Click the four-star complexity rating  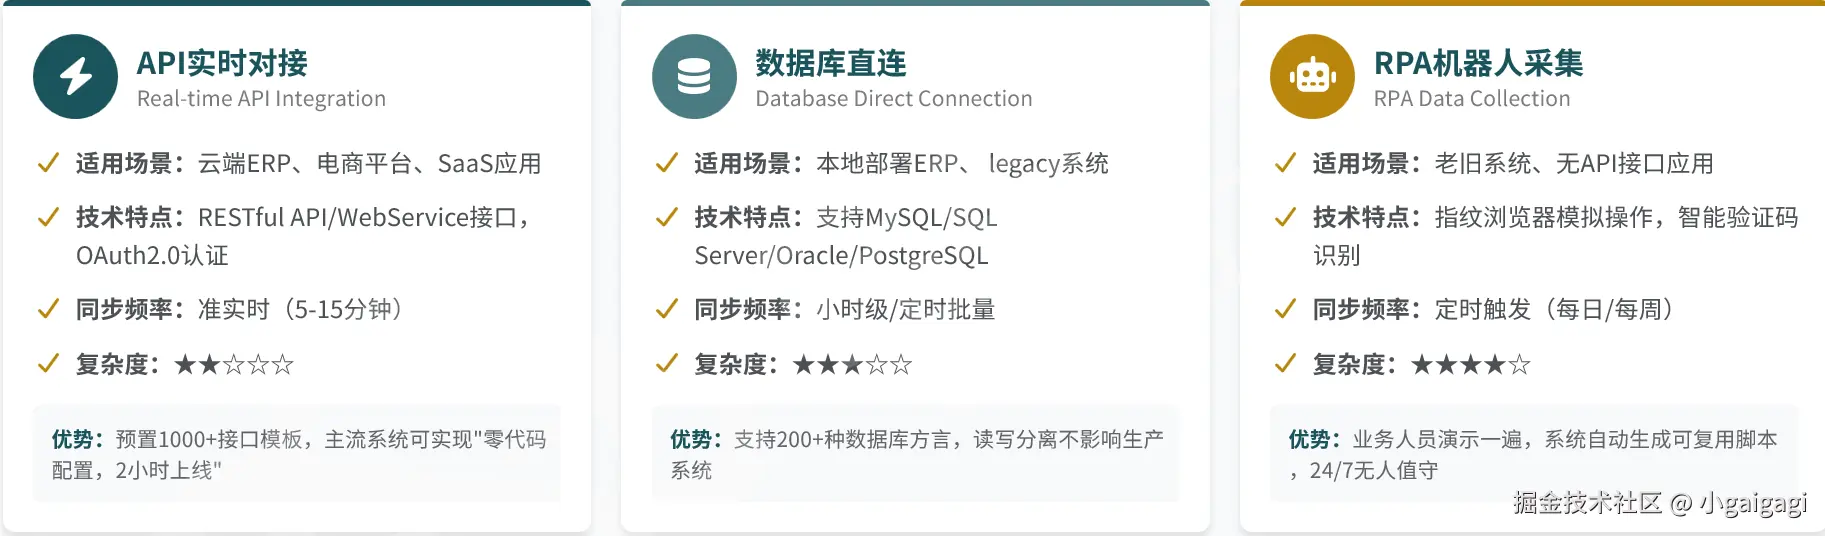(1470, 364)
